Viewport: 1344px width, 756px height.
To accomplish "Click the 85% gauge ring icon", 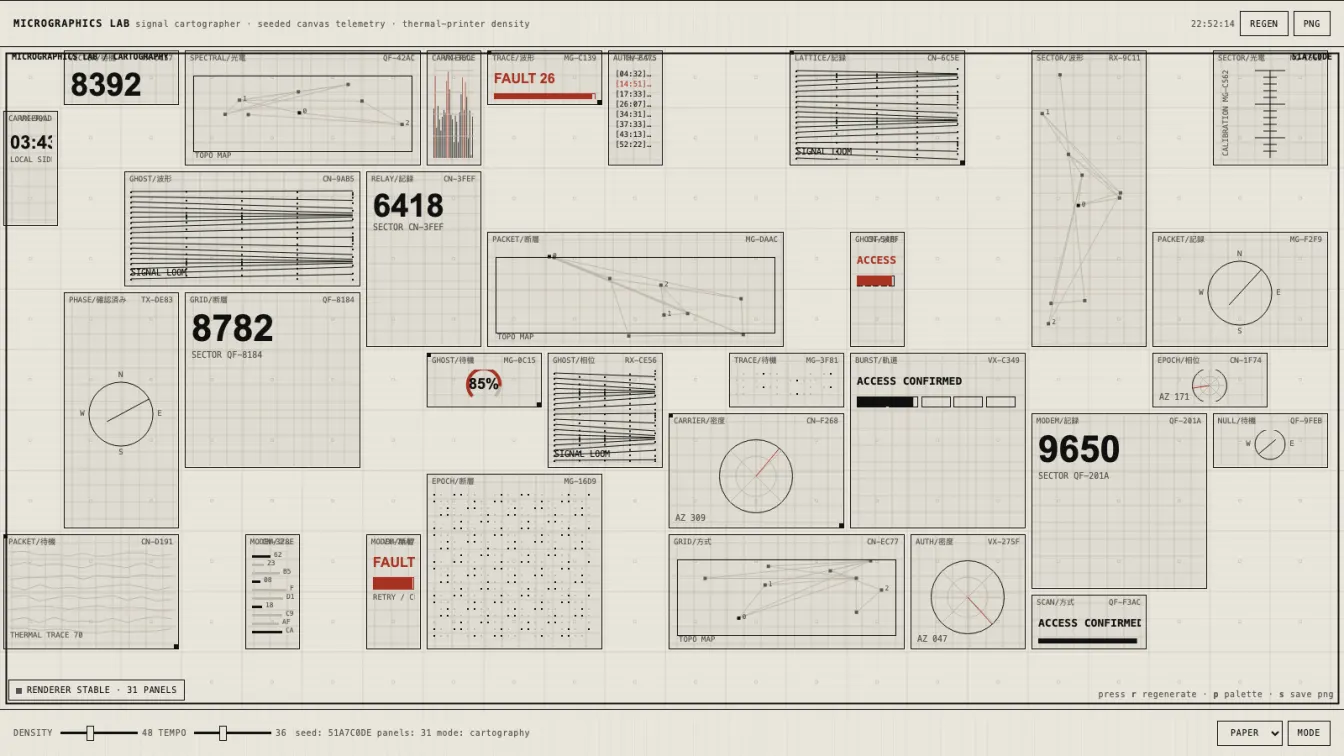I will (x=484, y=383).
